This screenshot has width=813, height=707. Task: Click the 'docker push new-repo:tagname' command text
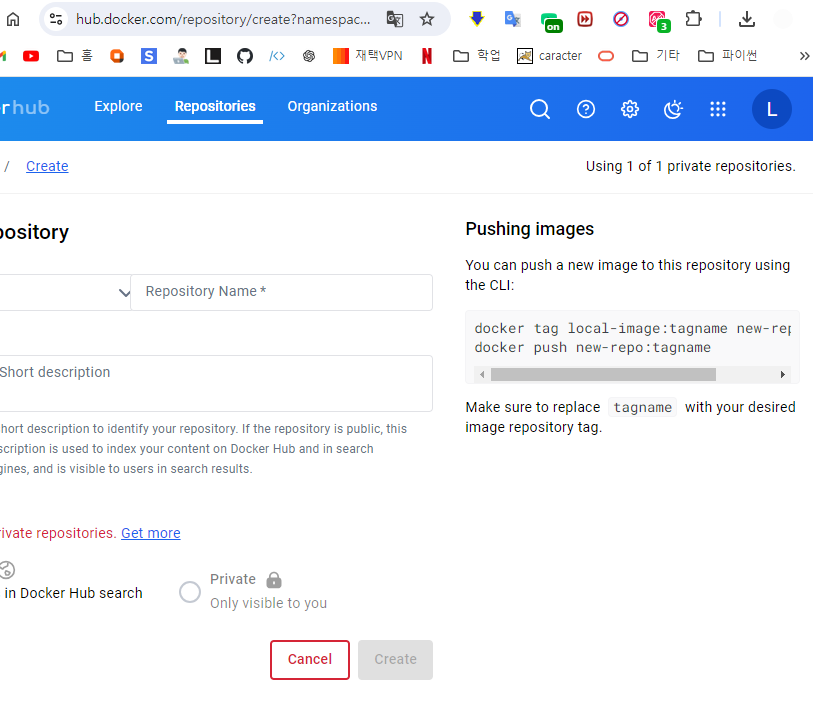592,347
